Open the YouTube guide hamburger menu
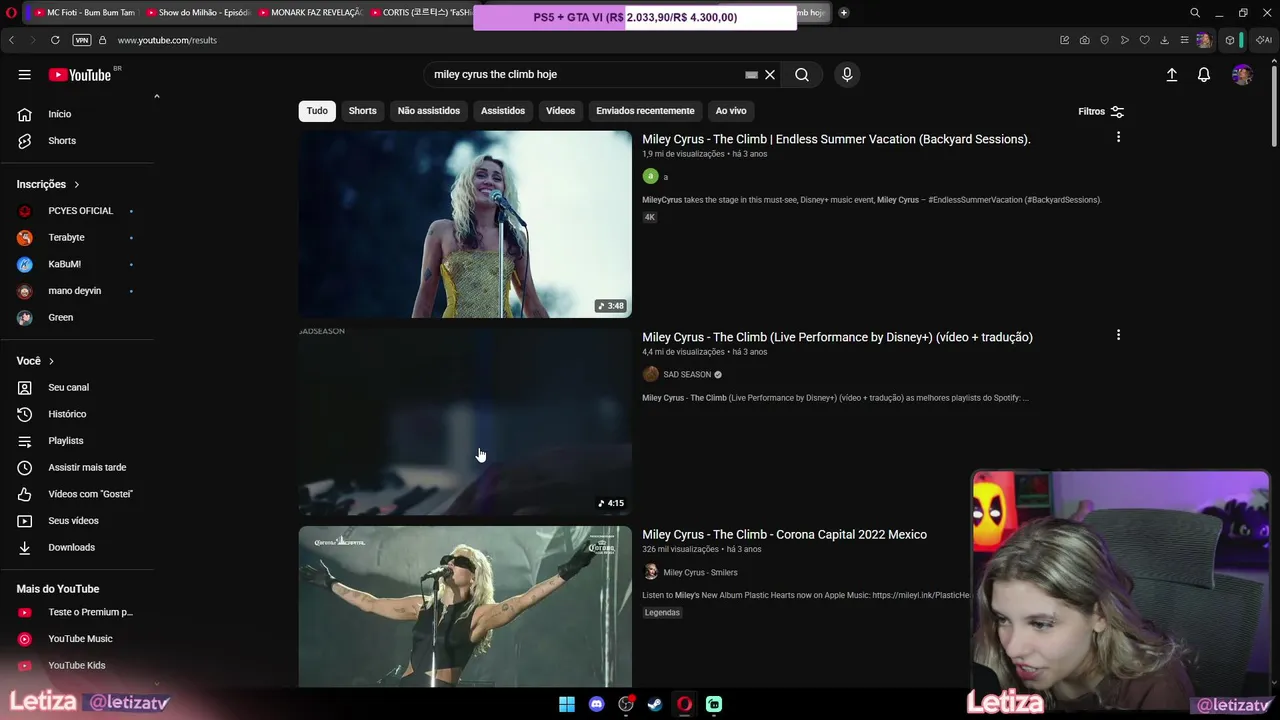This screenshot has width=1280, height=720. (24, 74)
